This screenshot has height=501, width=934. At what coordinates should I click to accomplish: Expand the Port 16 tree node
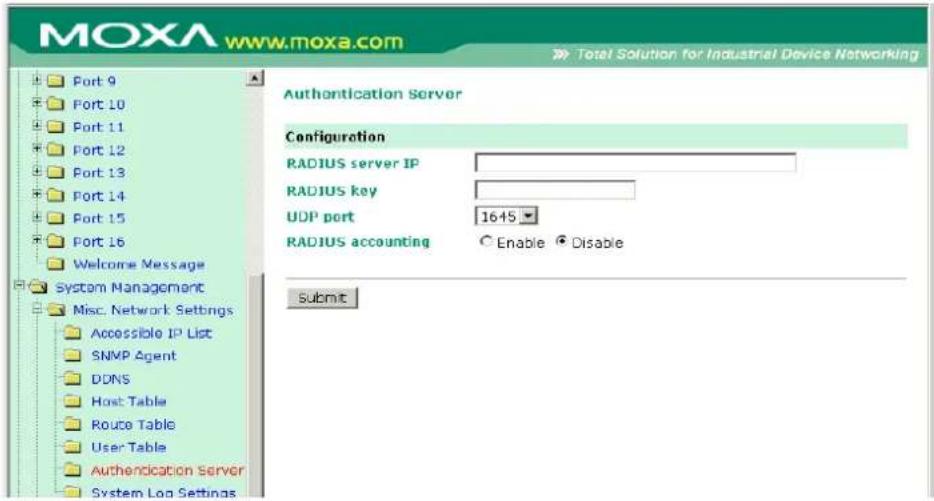[x=37, y=240]
